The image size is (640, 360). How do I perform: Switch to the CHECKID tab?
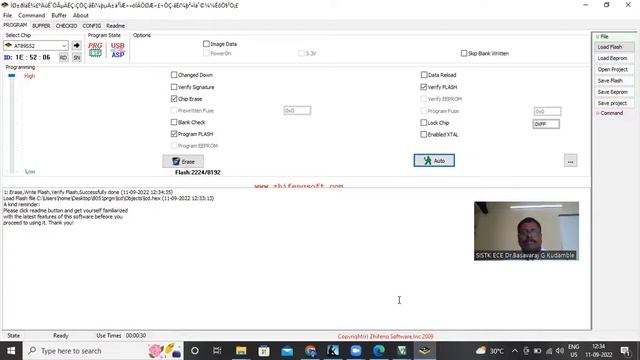pos(66,26)
